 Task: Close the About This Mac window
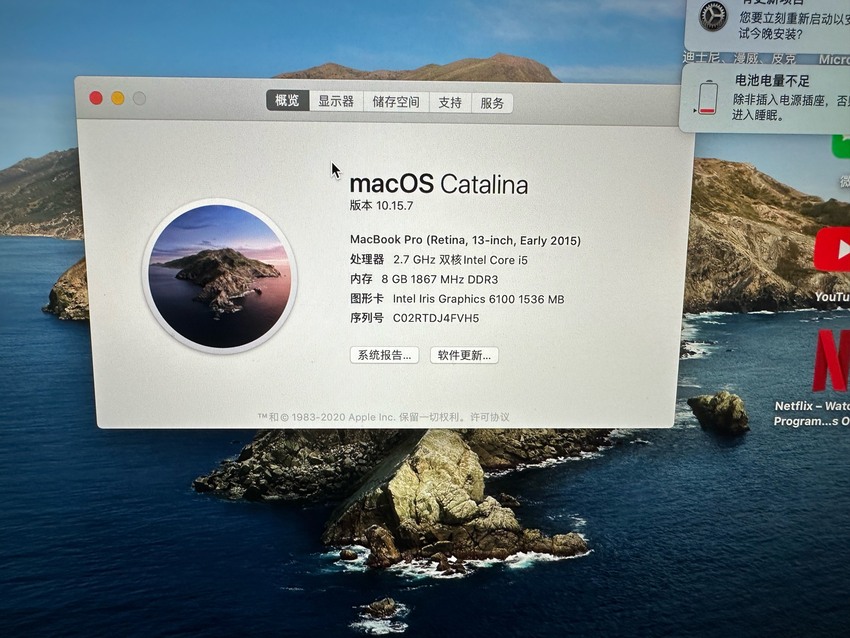coord(96,98)
